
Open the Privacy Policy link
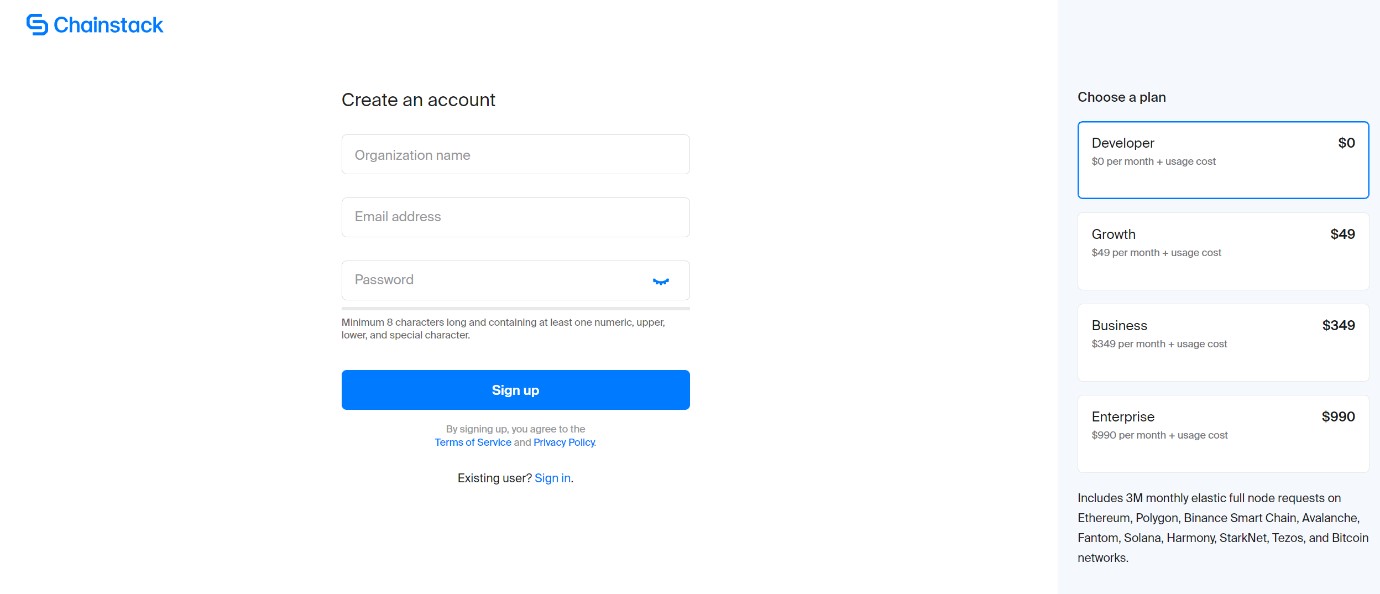coord(564,442)
